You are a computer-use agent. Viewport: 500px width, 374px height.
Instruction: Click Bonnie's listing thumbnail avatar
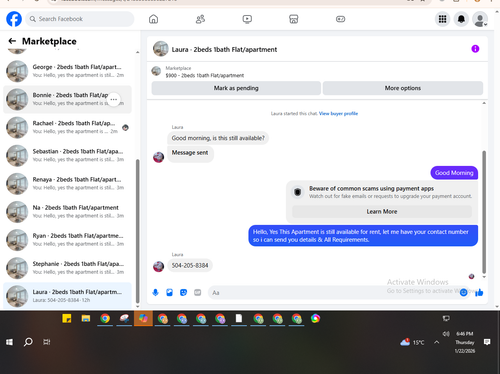(x=17, y=99)
